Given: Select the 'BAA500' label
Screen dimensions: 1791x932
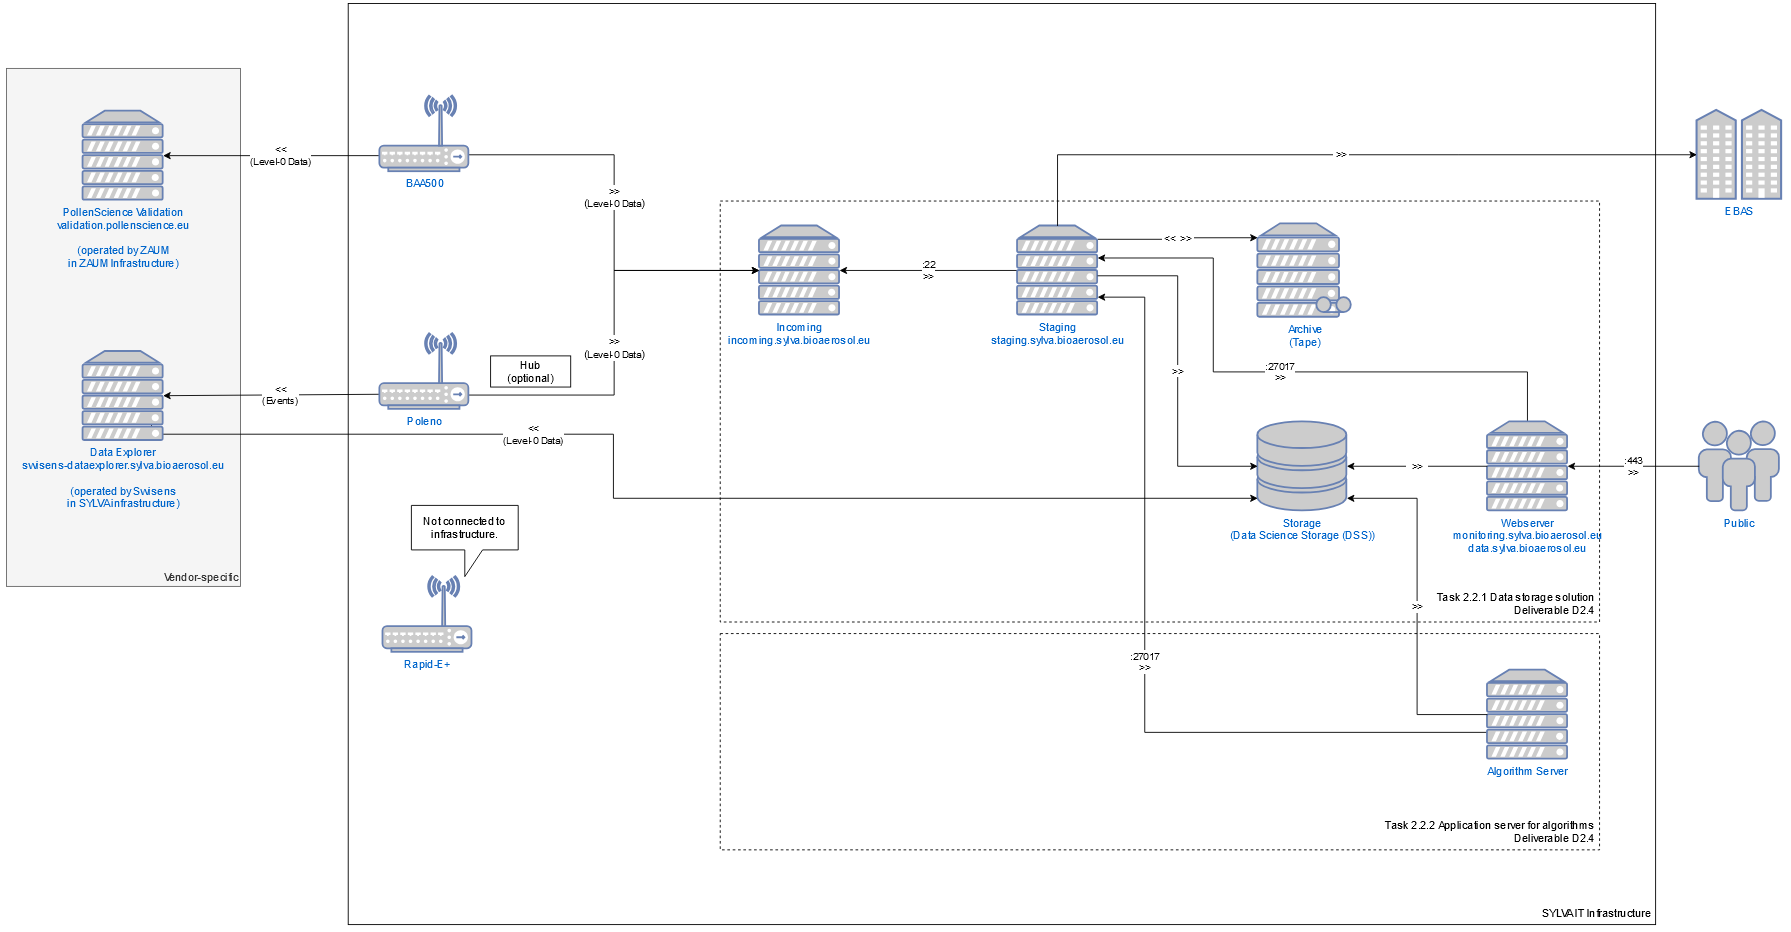Looking at the screenshot, I should 425,184.
